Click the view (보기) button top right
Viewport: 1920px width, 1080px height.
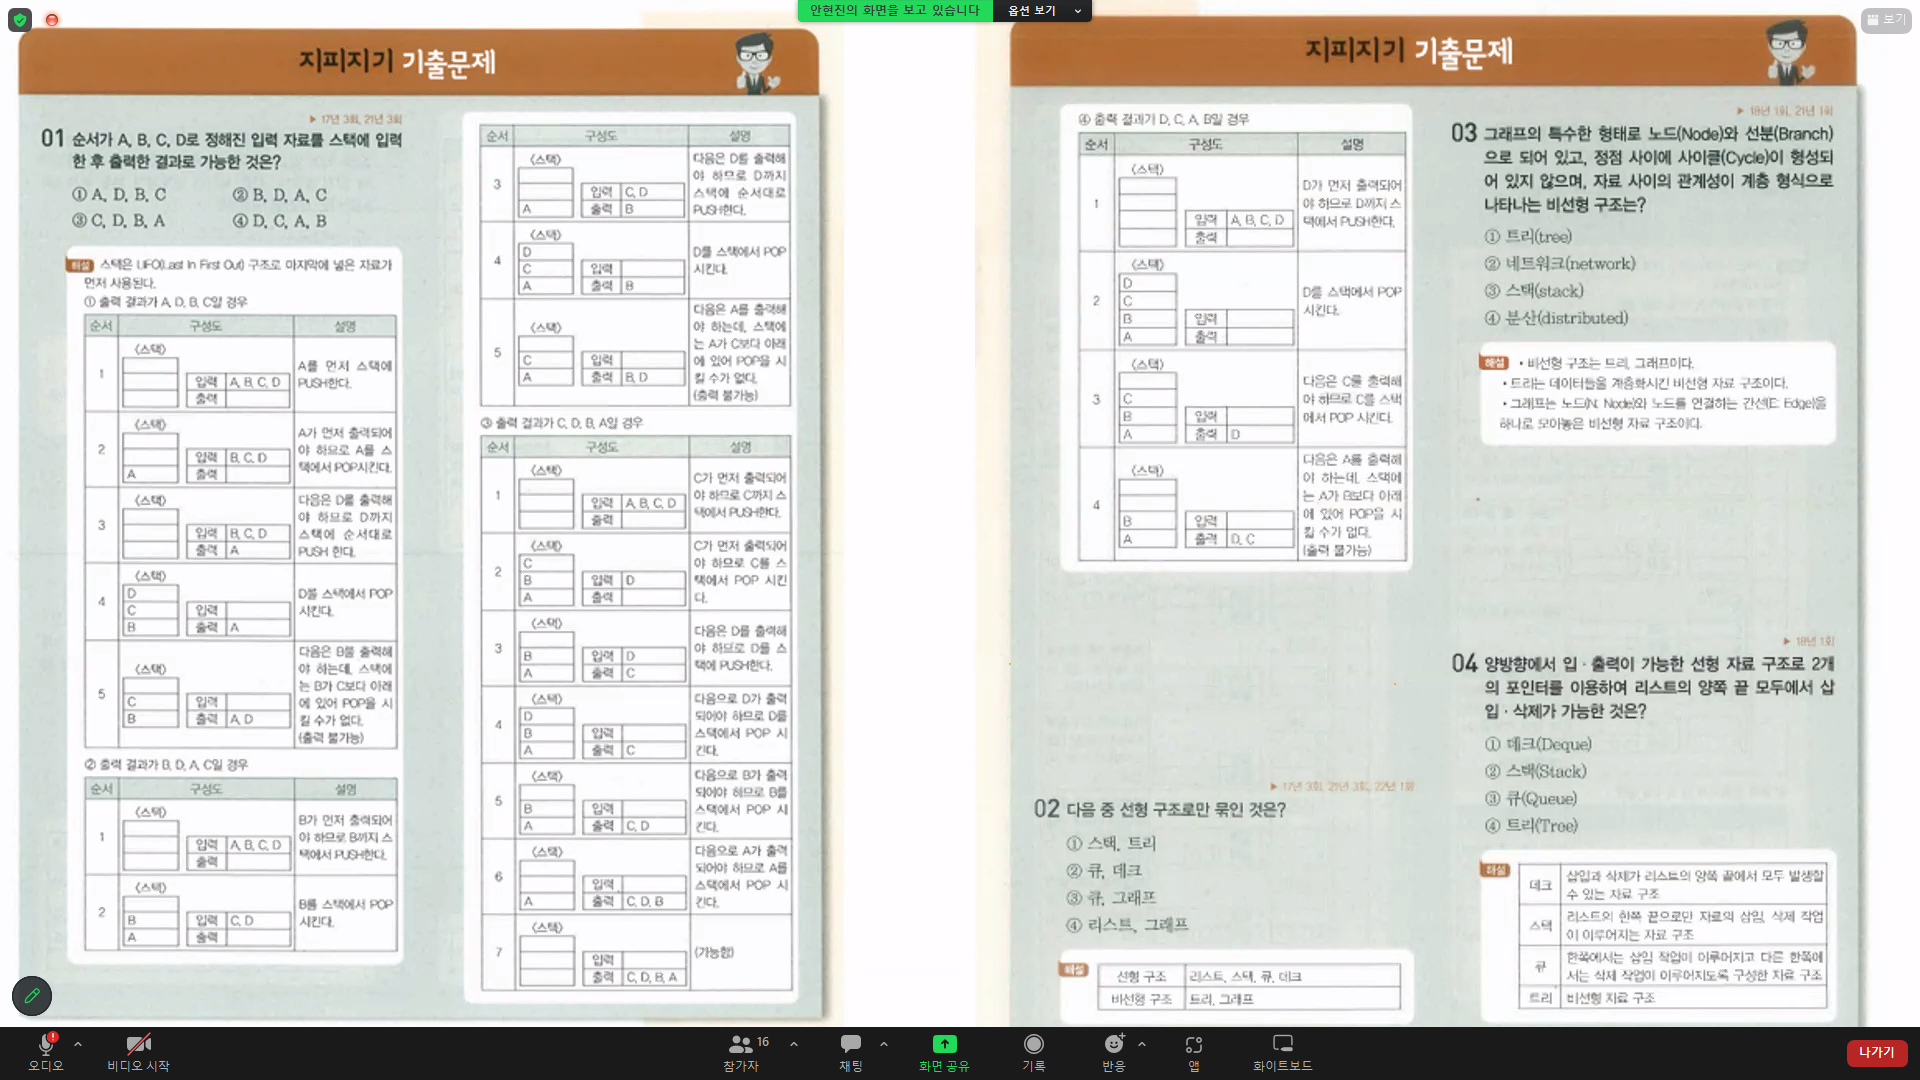[x=1886, y=19]
